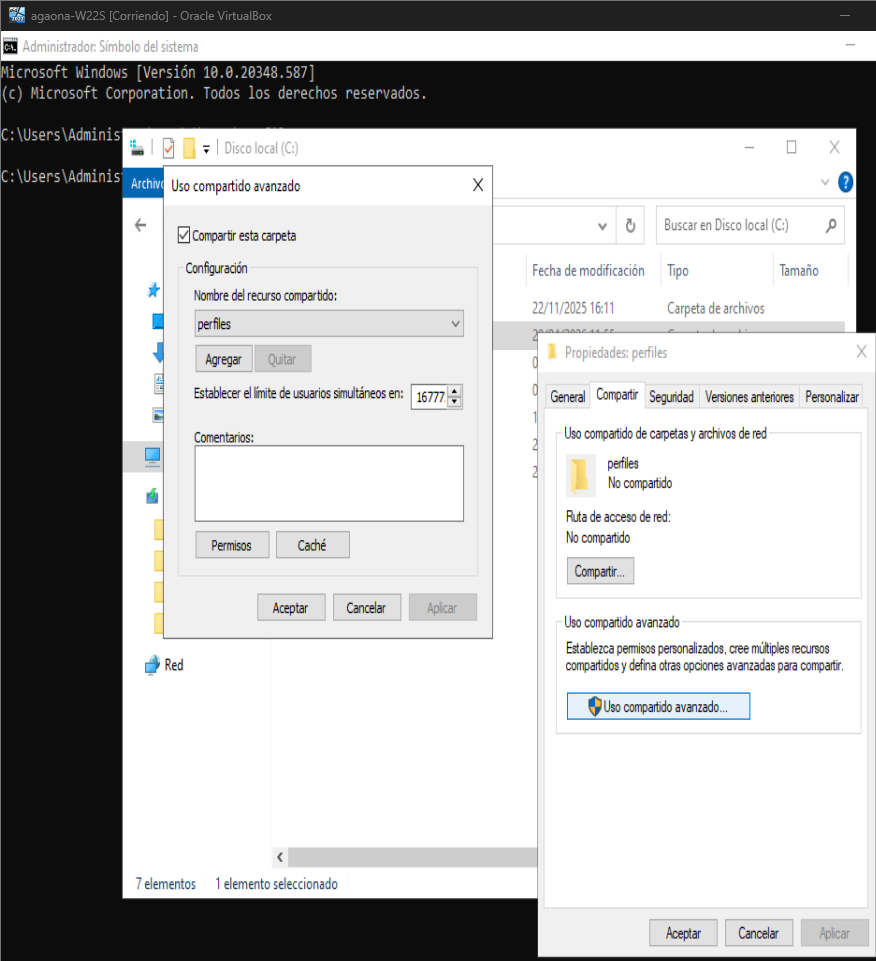Increase the simultaneous users limit with up arrow
This screenshot has height=961, width=876.
pos(455,391)
